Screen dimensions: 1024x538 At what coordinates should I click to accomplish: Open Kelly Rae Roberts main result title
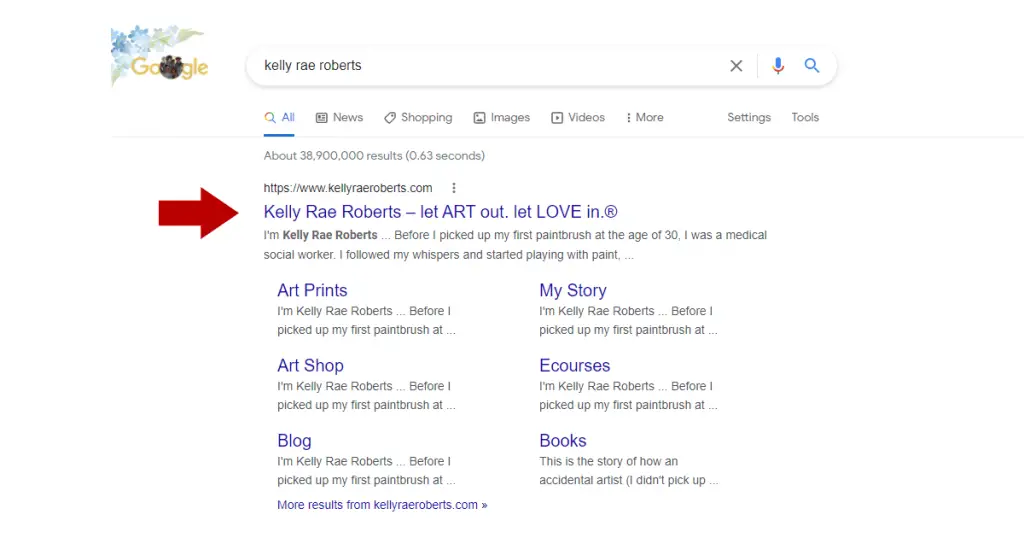pyautogui.click(x=440, y=212)
